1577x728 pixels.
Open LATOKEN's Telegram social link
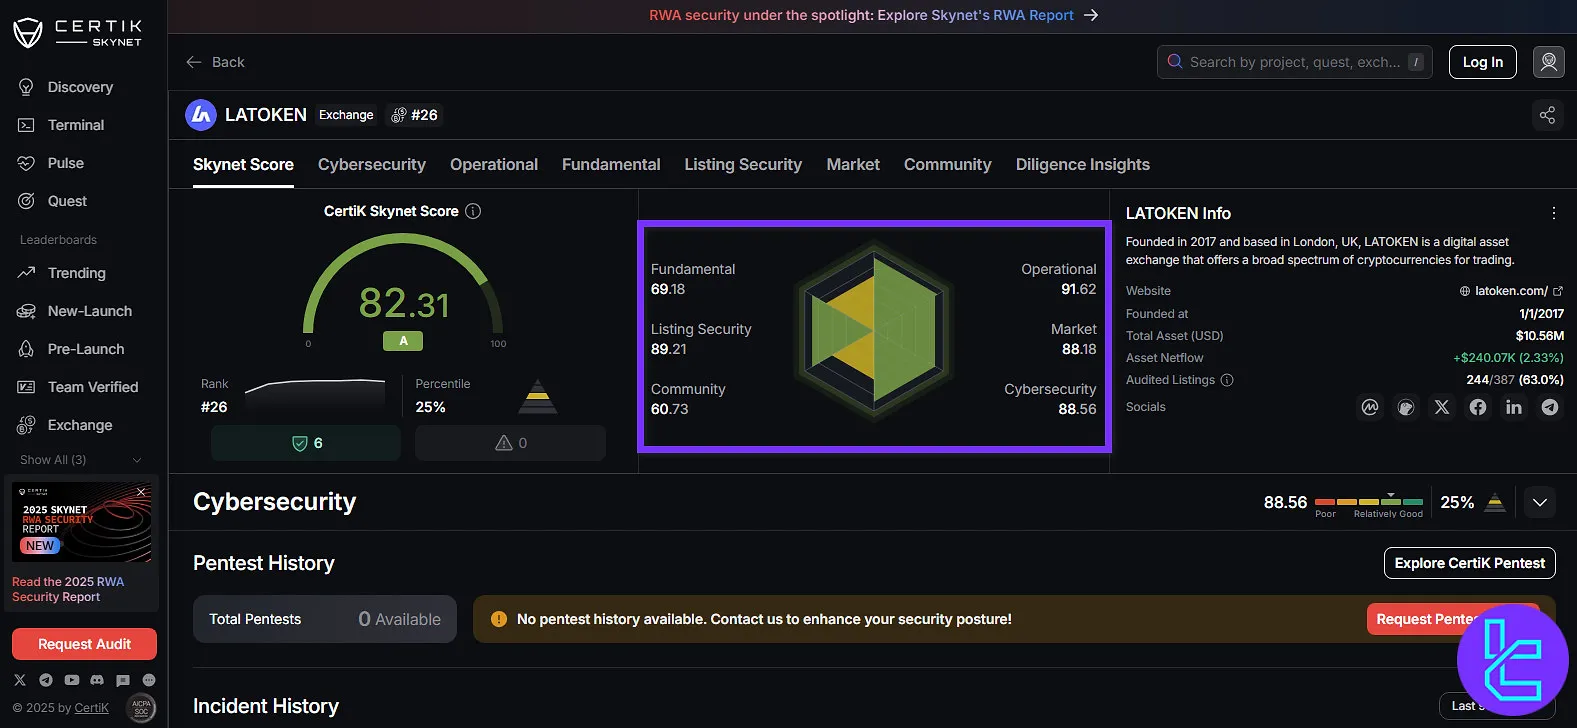(1549, 407)
